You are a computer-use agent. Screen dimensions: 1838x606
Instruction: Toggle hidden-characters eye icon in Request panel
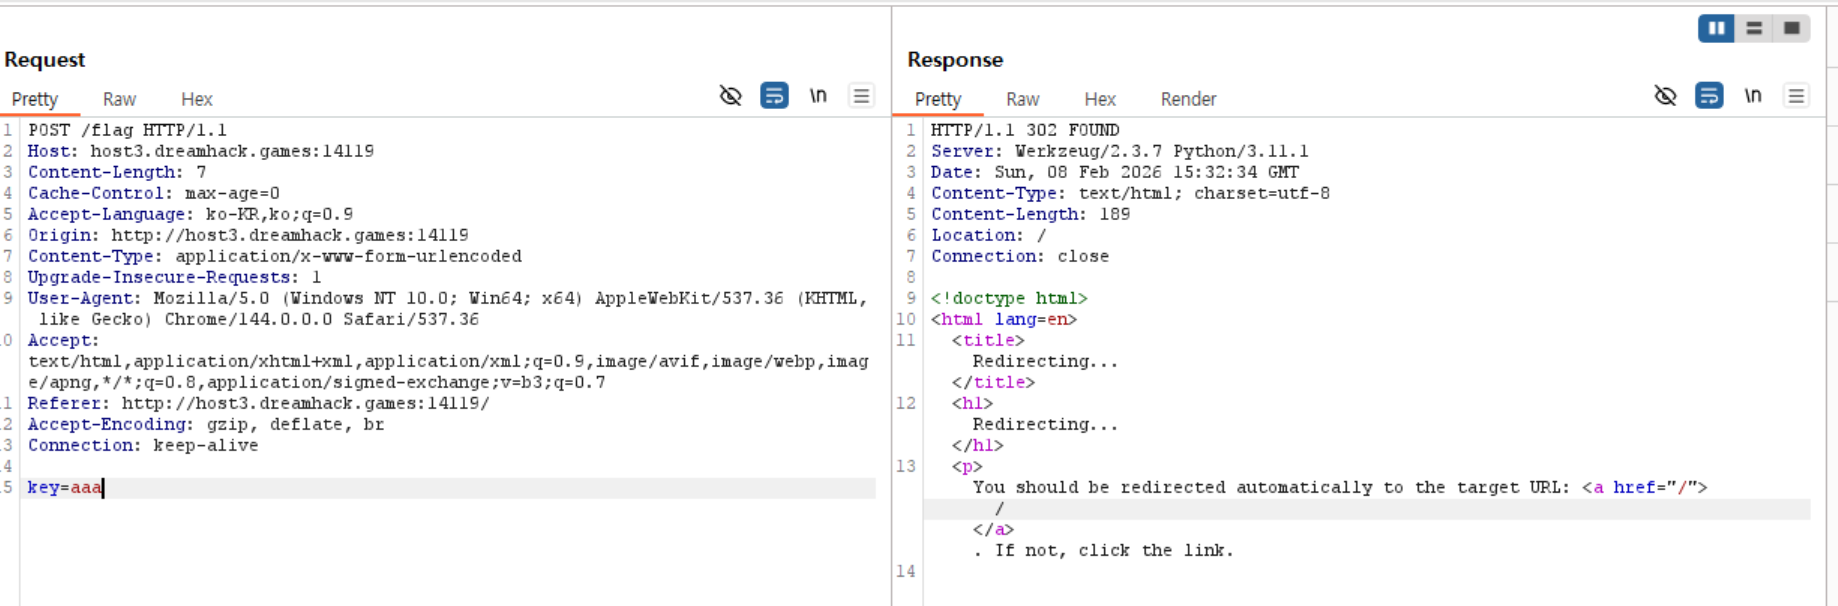pos(730,96)
